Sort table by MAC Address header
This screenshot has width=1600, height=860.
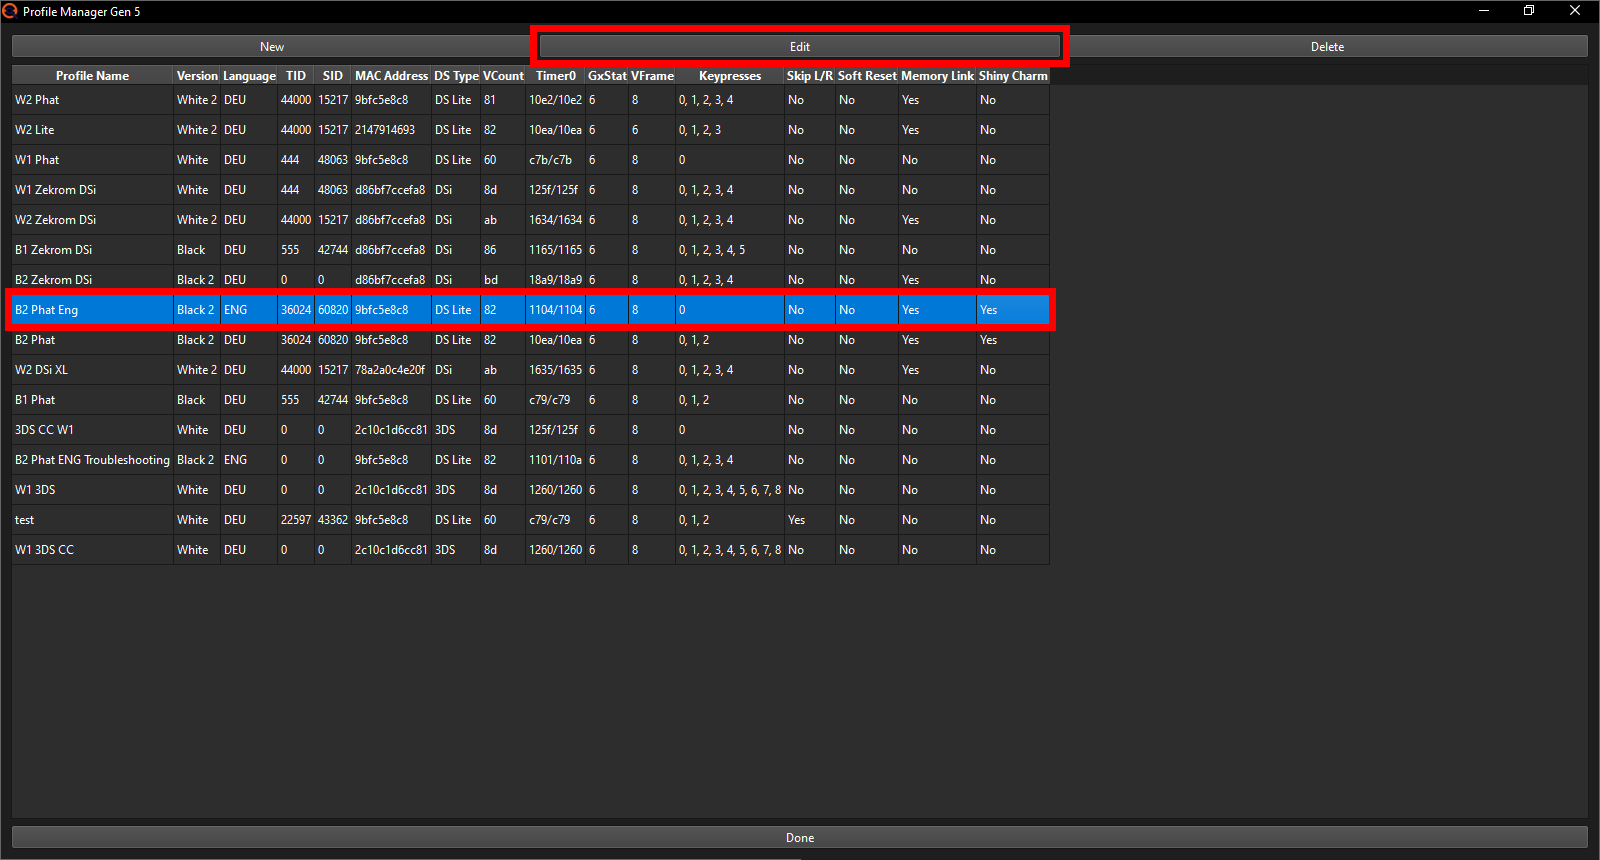(391, 76)
